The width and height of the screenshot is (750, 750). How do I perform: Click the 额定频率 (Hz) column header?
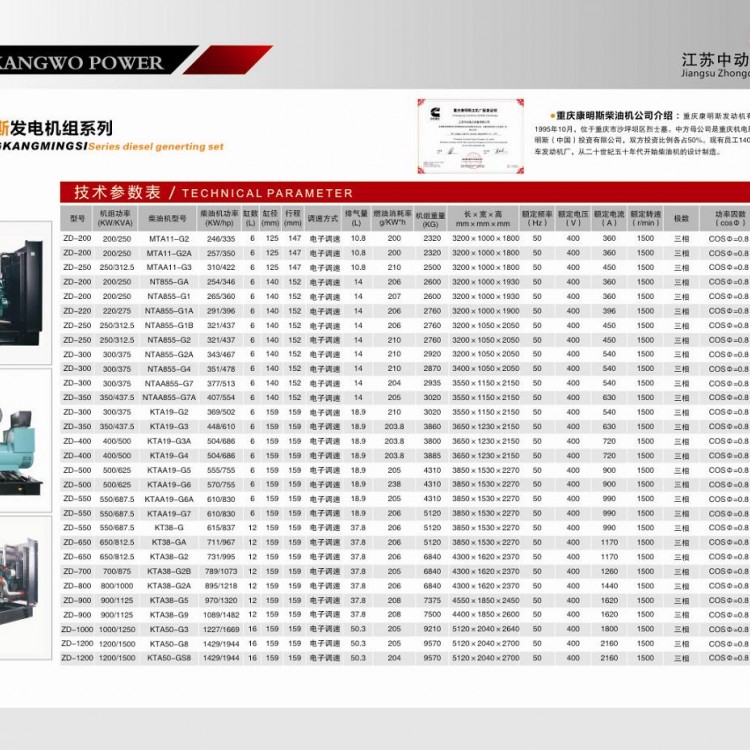coord(537,218)
